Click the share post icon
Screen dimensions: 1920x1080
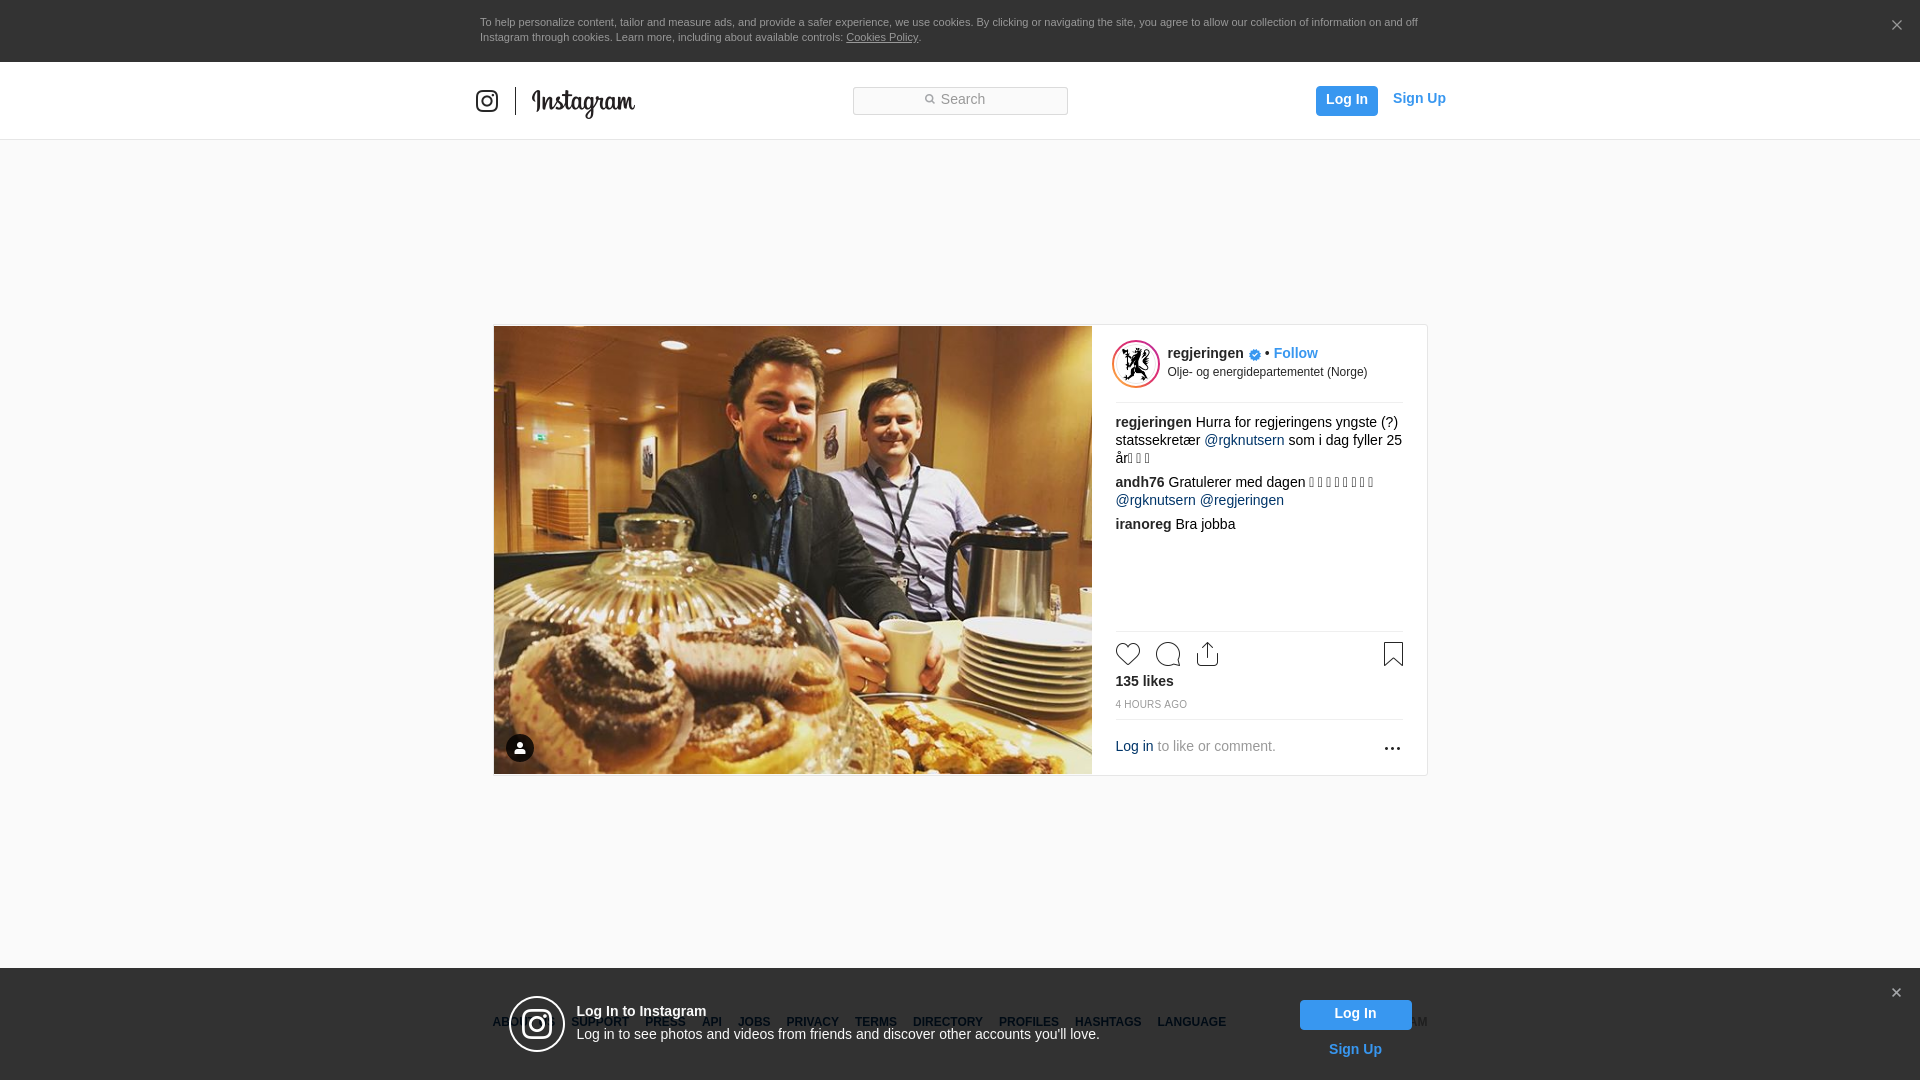point(1207,654)
